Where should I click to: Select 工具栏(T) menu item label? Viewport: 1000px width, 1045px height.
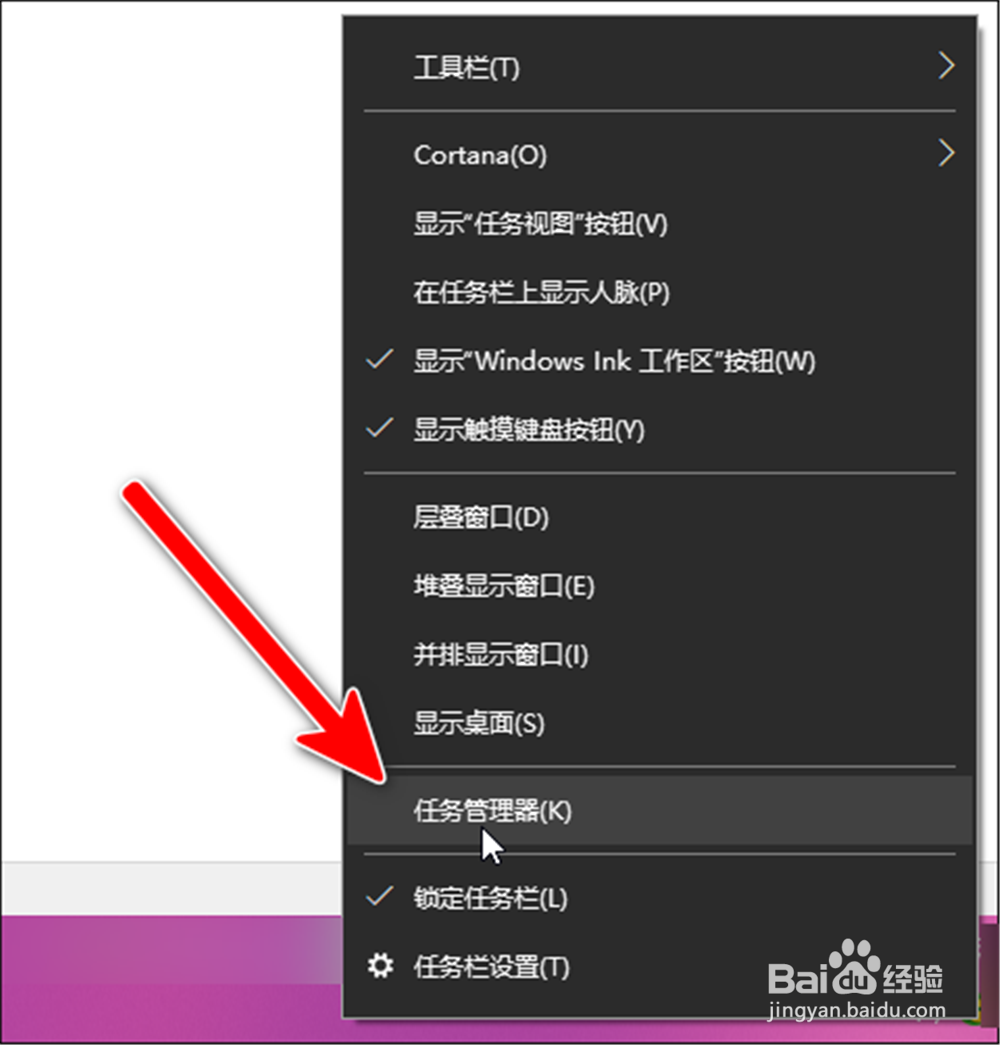pyautogui.click(x=467, y=67)
